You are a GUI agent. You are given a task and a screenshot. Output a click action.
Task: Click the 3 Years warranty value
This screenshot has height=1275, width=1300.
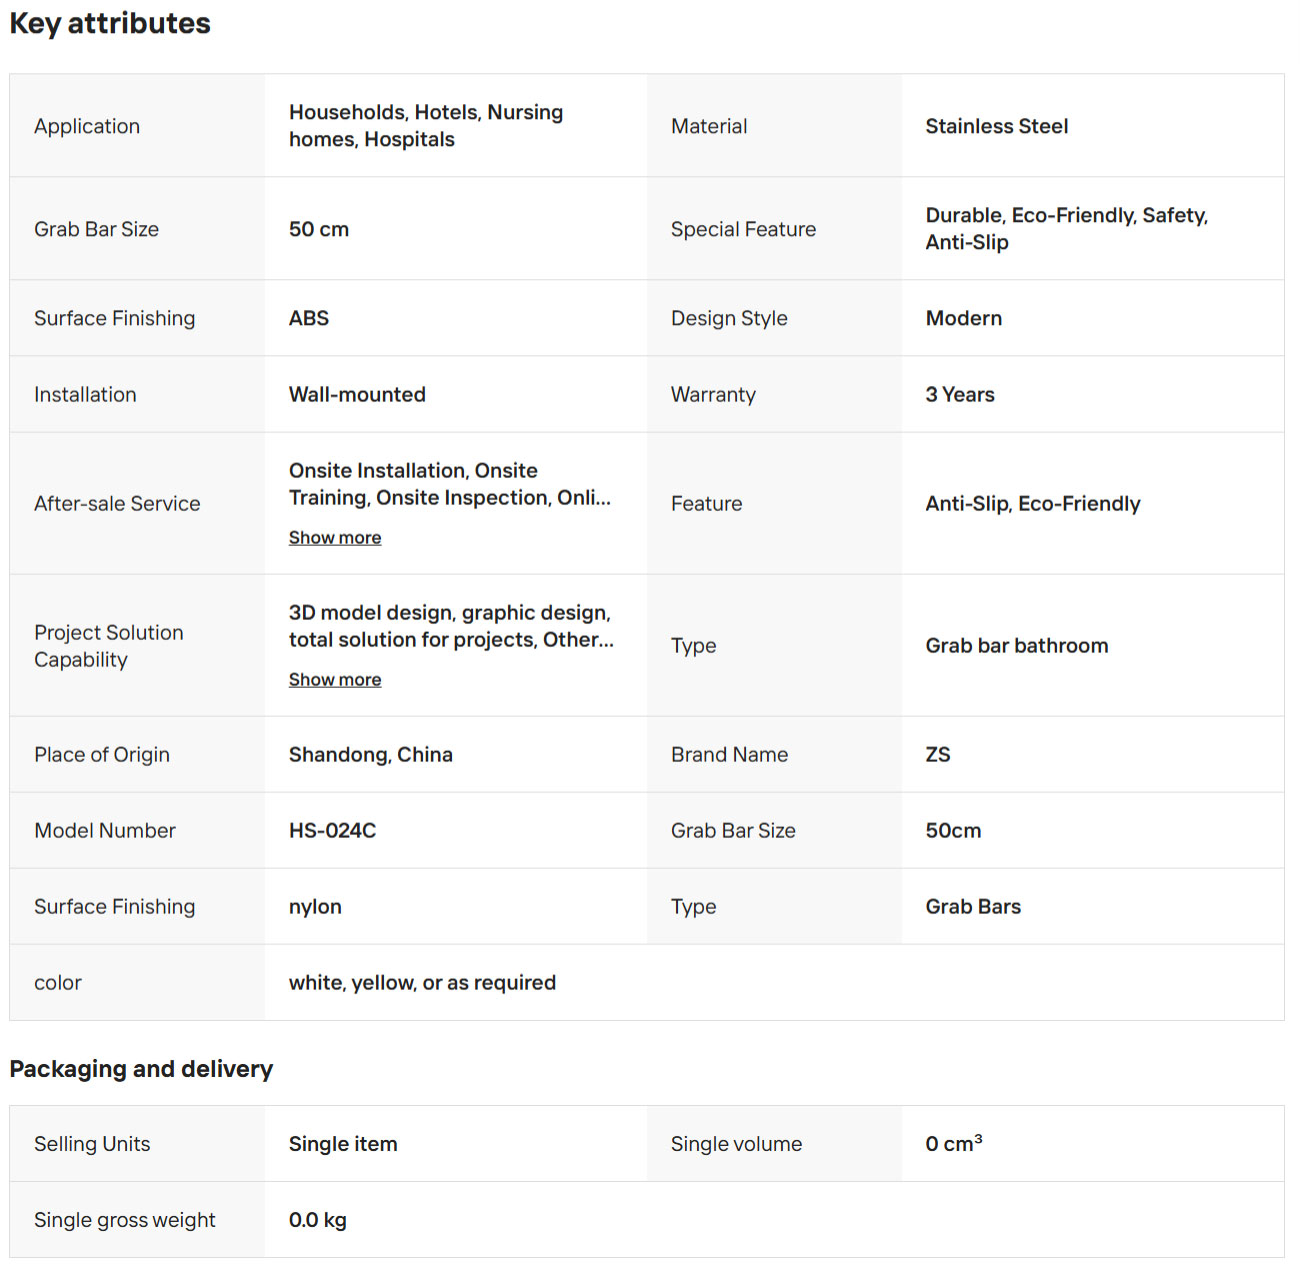click(x=960, y=395)
